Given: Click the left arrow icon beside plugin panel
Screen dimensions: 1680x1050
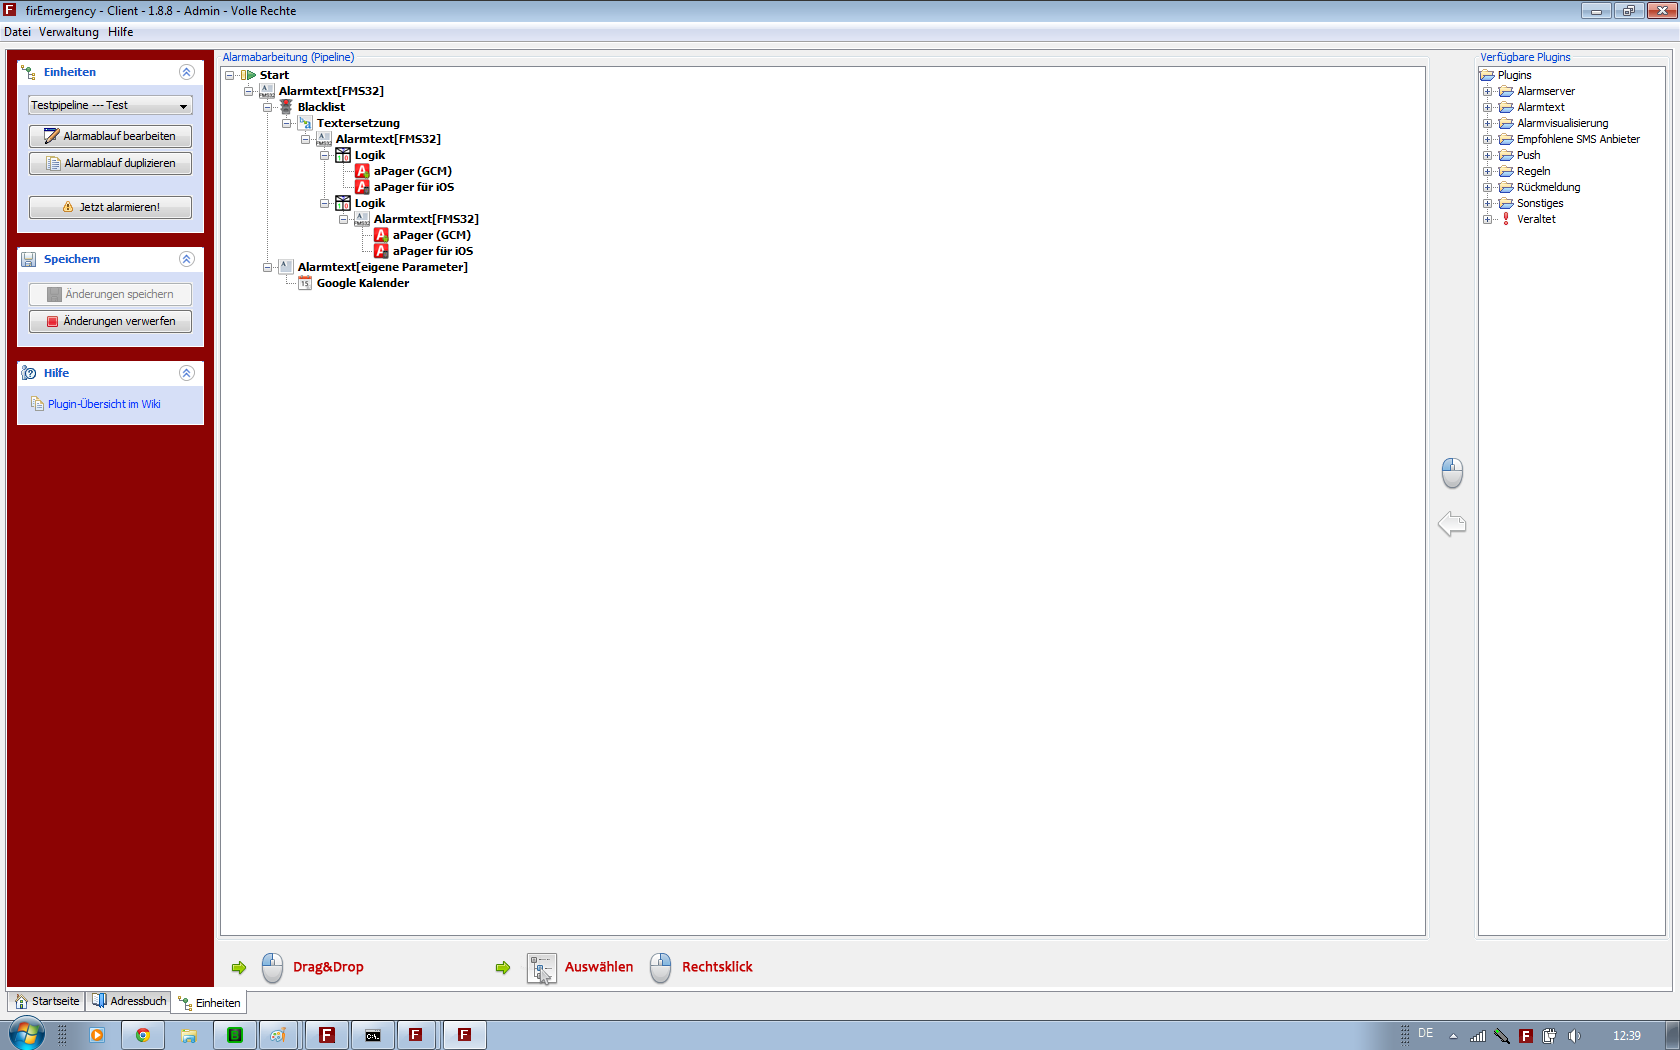Looking at the screenshot, I should click(x=1452, y=524).
